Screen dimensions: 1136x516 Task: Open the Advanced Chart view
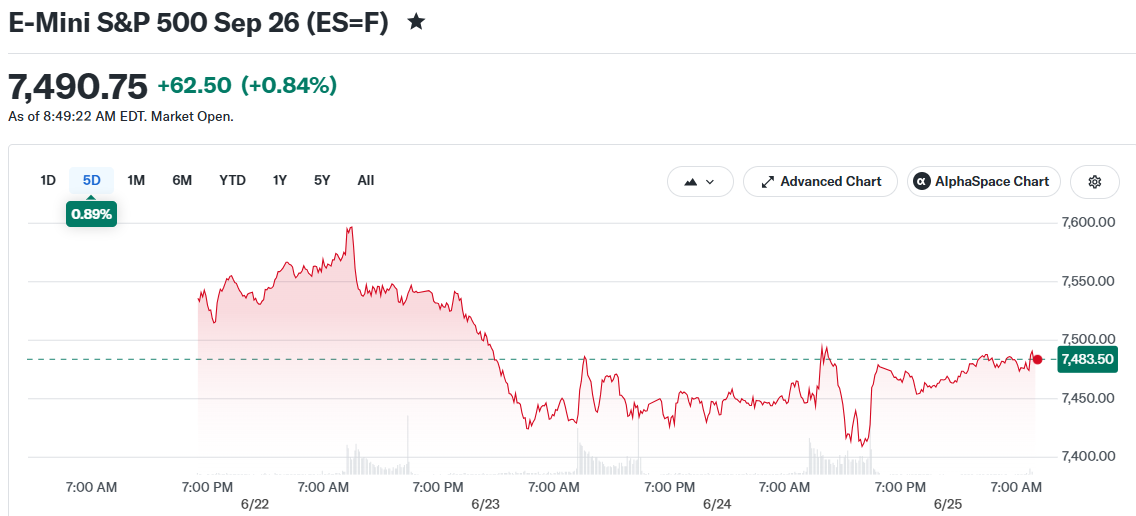(820, 182)
